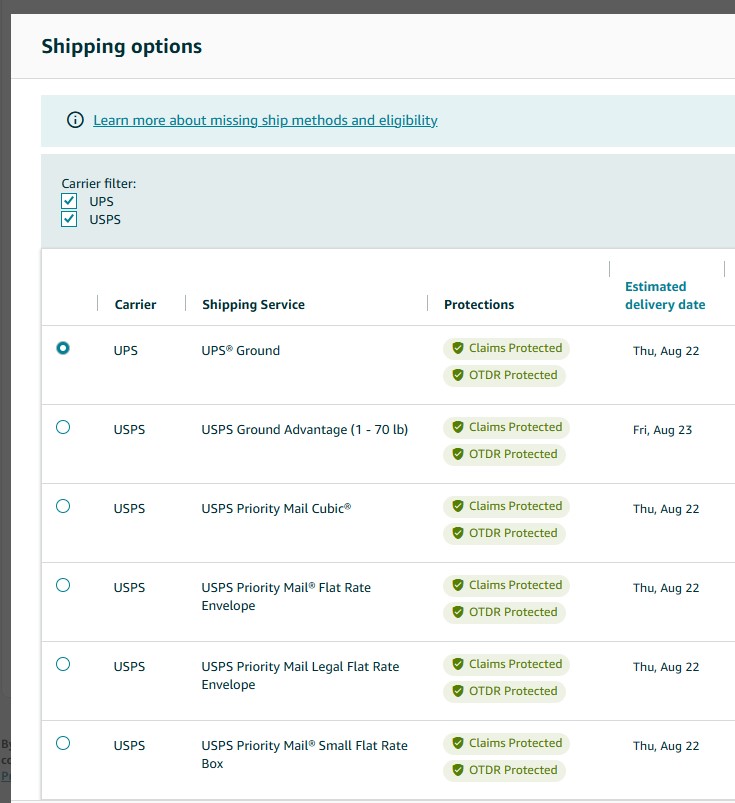Click the USPS Ground Advantage (1 - 70 lb) service name
The width and height of the screenshot is (735, 803).
[305, 430]
